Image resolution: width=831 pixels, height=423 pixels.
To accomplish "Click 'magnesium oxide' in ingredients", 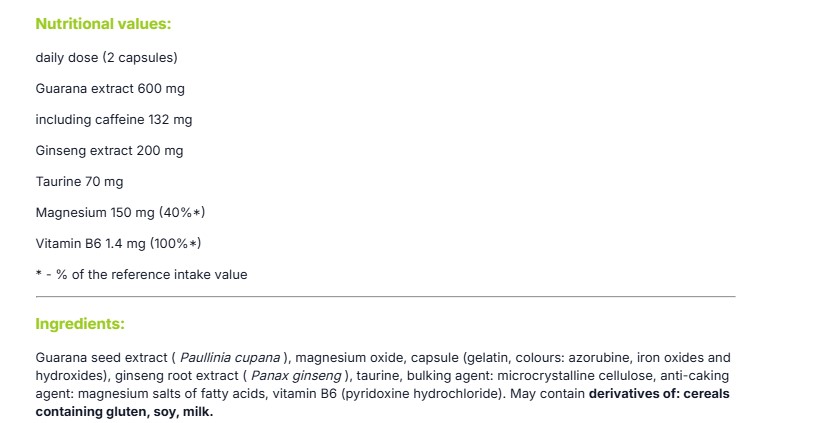I will tap(350, 358).
